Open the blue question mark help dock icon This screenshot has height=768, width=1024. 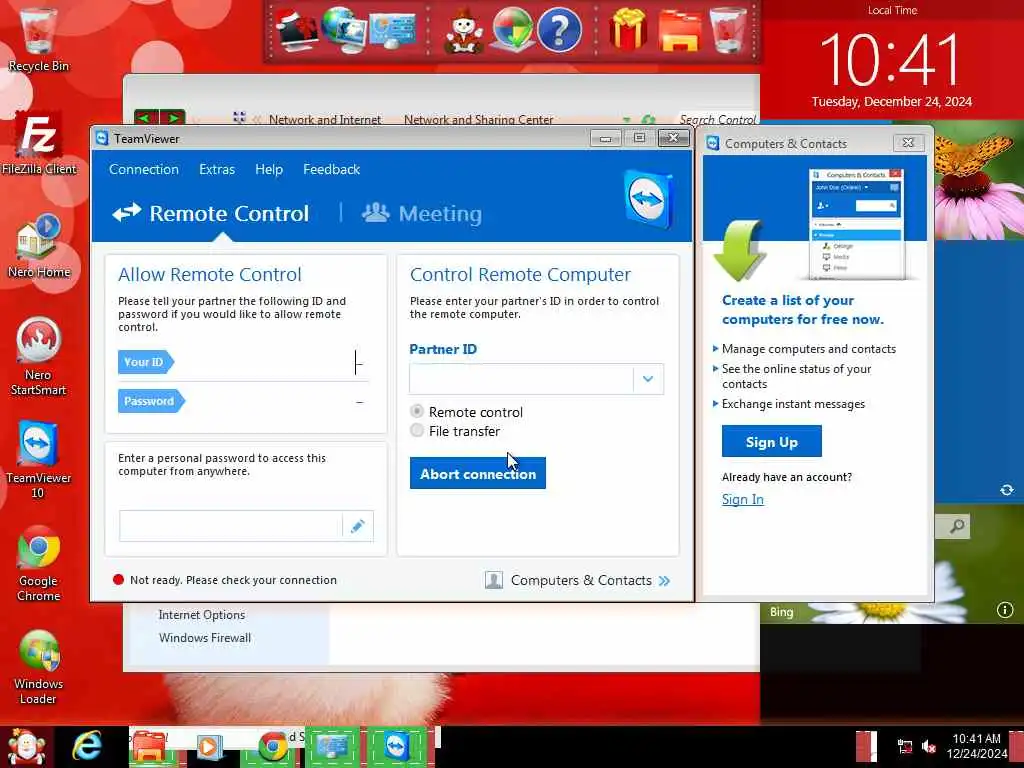tap(559, 30)
